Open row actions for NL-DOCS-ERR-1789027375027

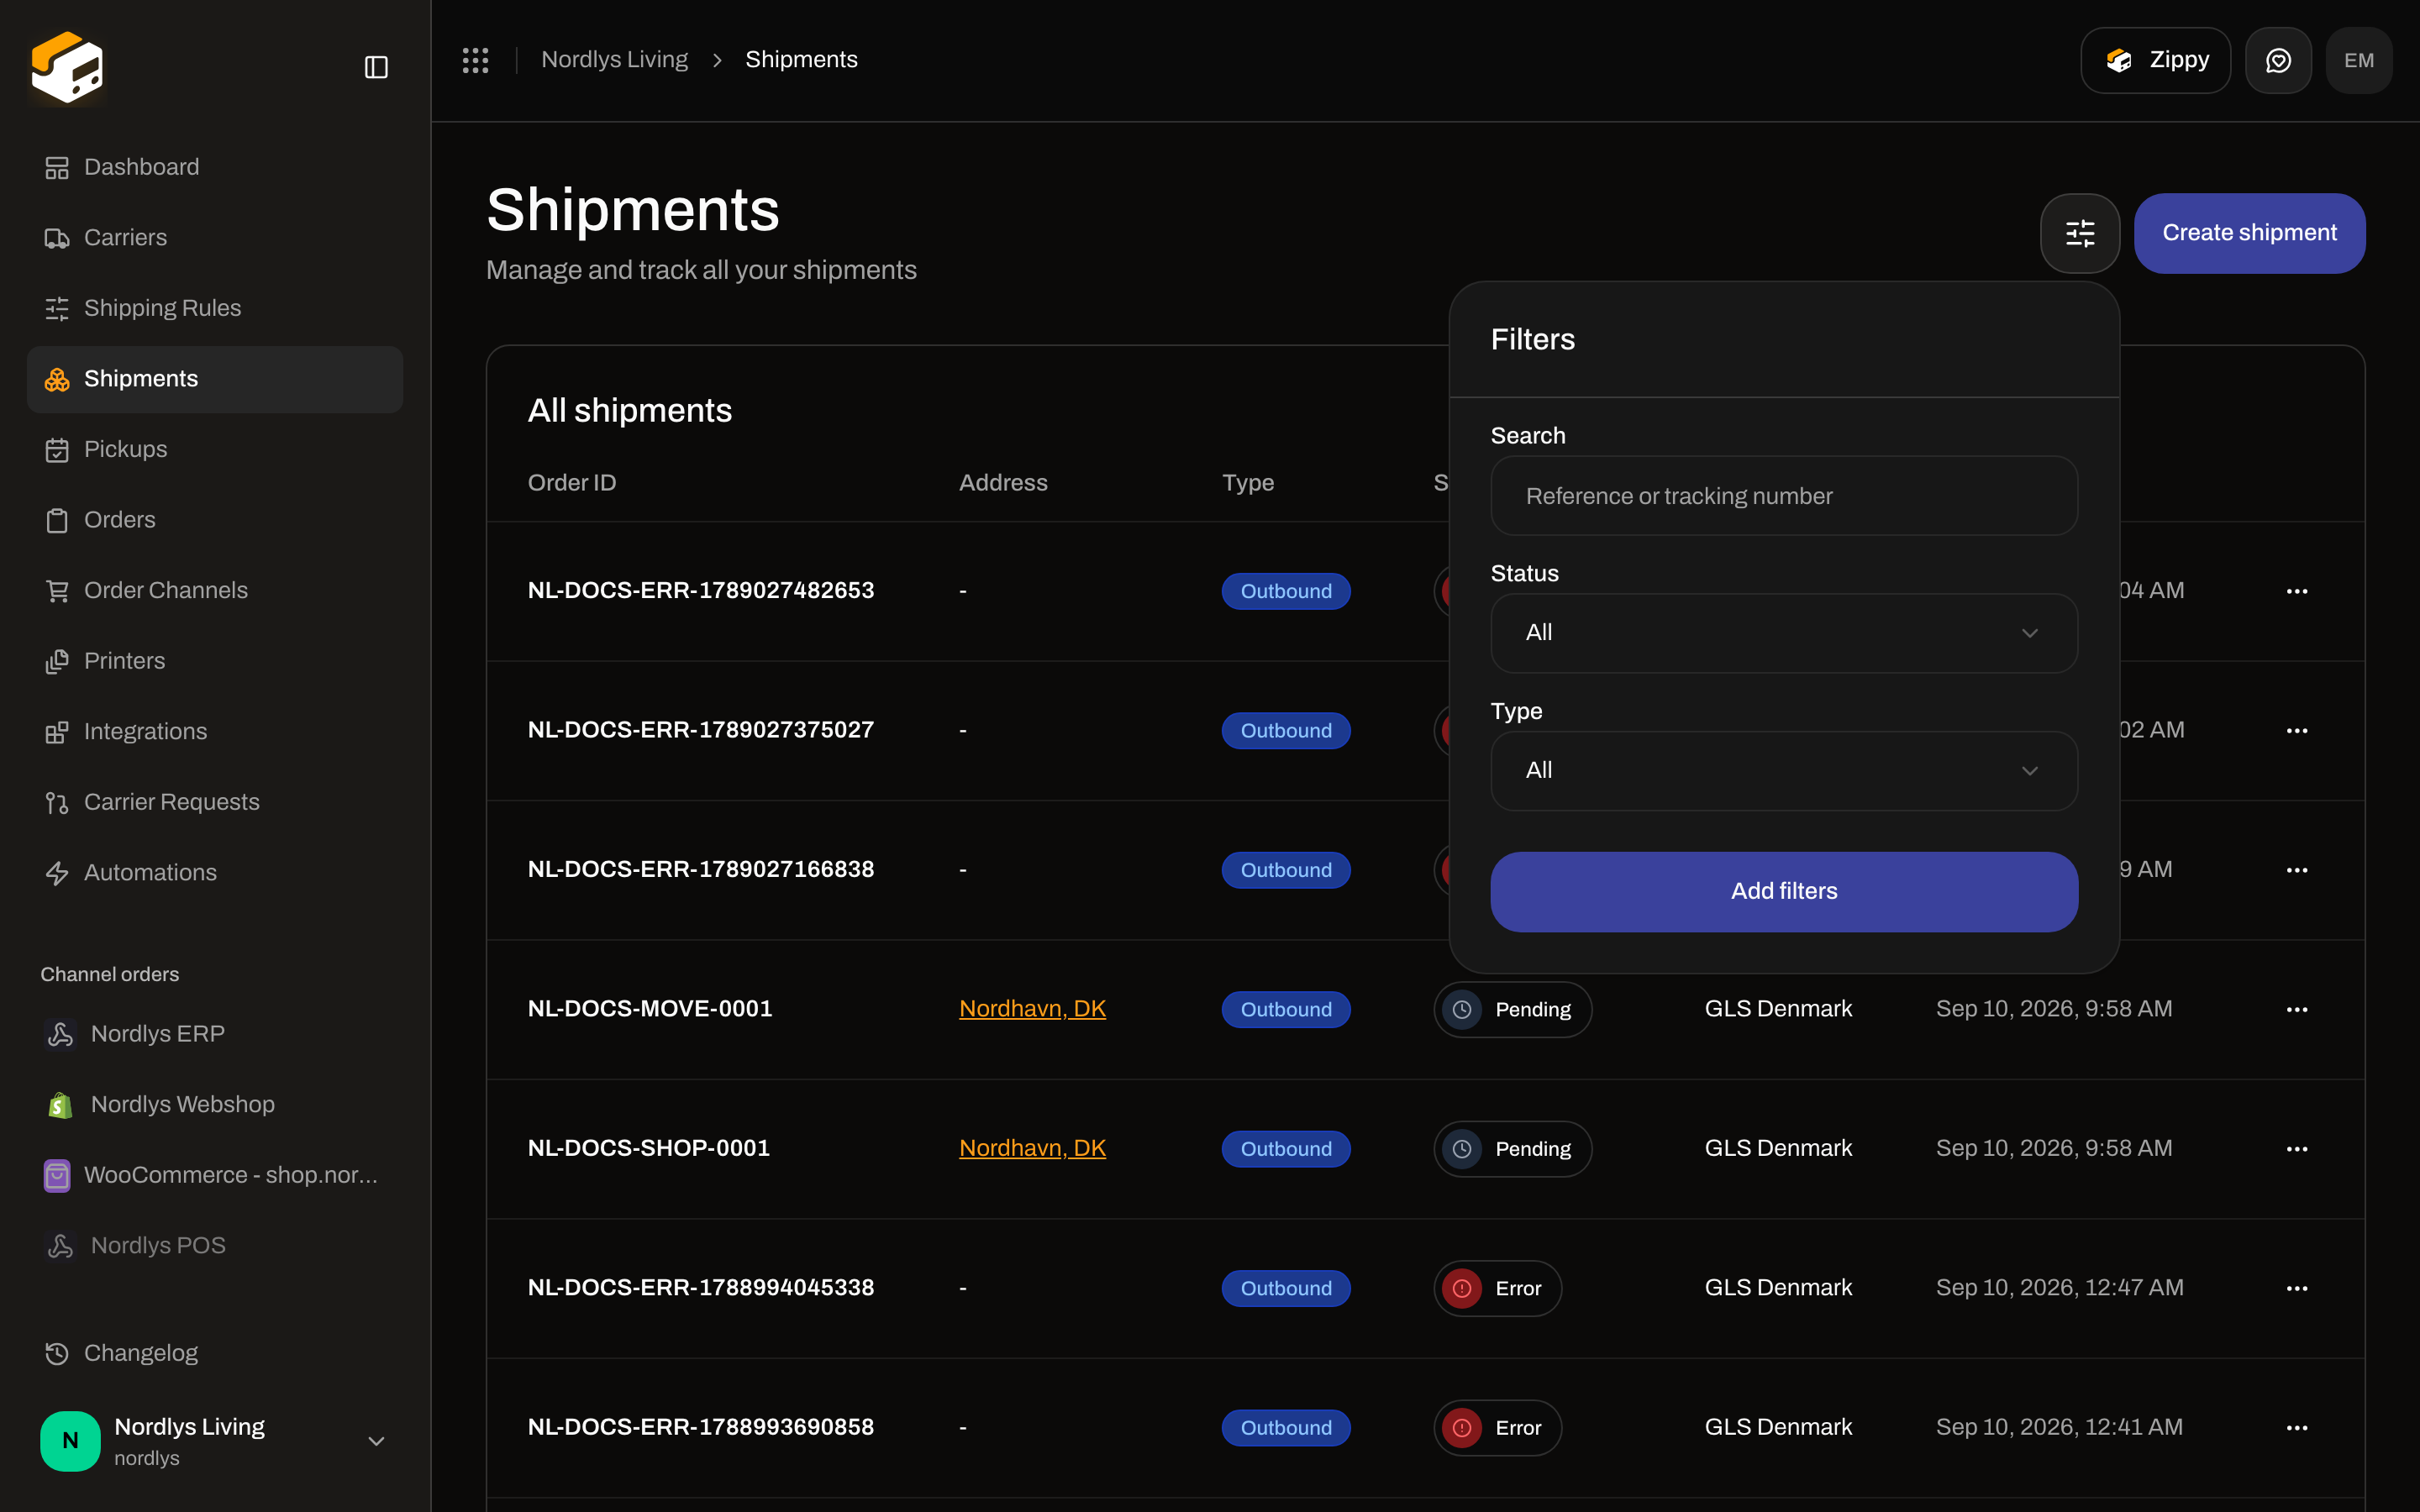coord(2297,731)
